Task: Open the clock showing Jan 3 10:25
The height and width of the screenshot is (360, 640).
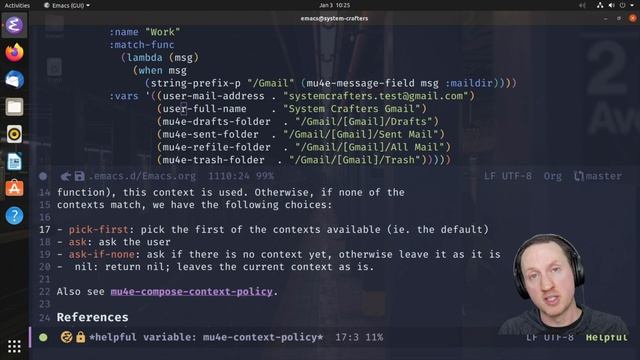Action: pyautogui.click(x=334, y=5)
